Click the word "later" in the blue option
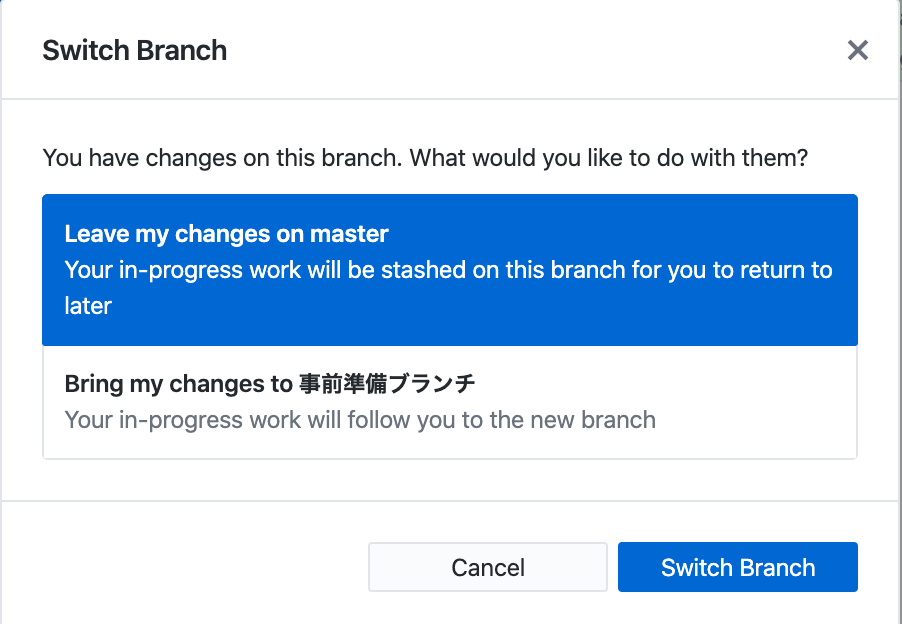902x624 pixels. click(x=88, y=306)
